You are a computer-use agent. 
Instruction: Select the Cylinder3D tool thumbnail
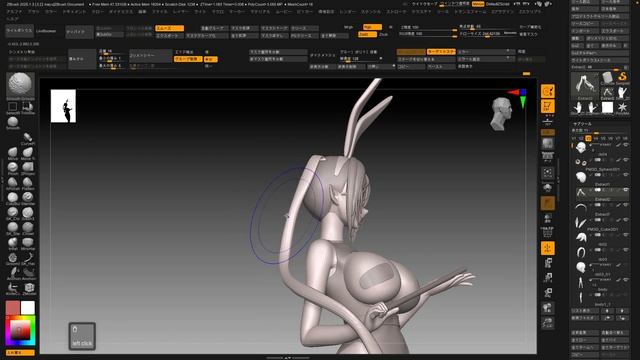[607, 77]
